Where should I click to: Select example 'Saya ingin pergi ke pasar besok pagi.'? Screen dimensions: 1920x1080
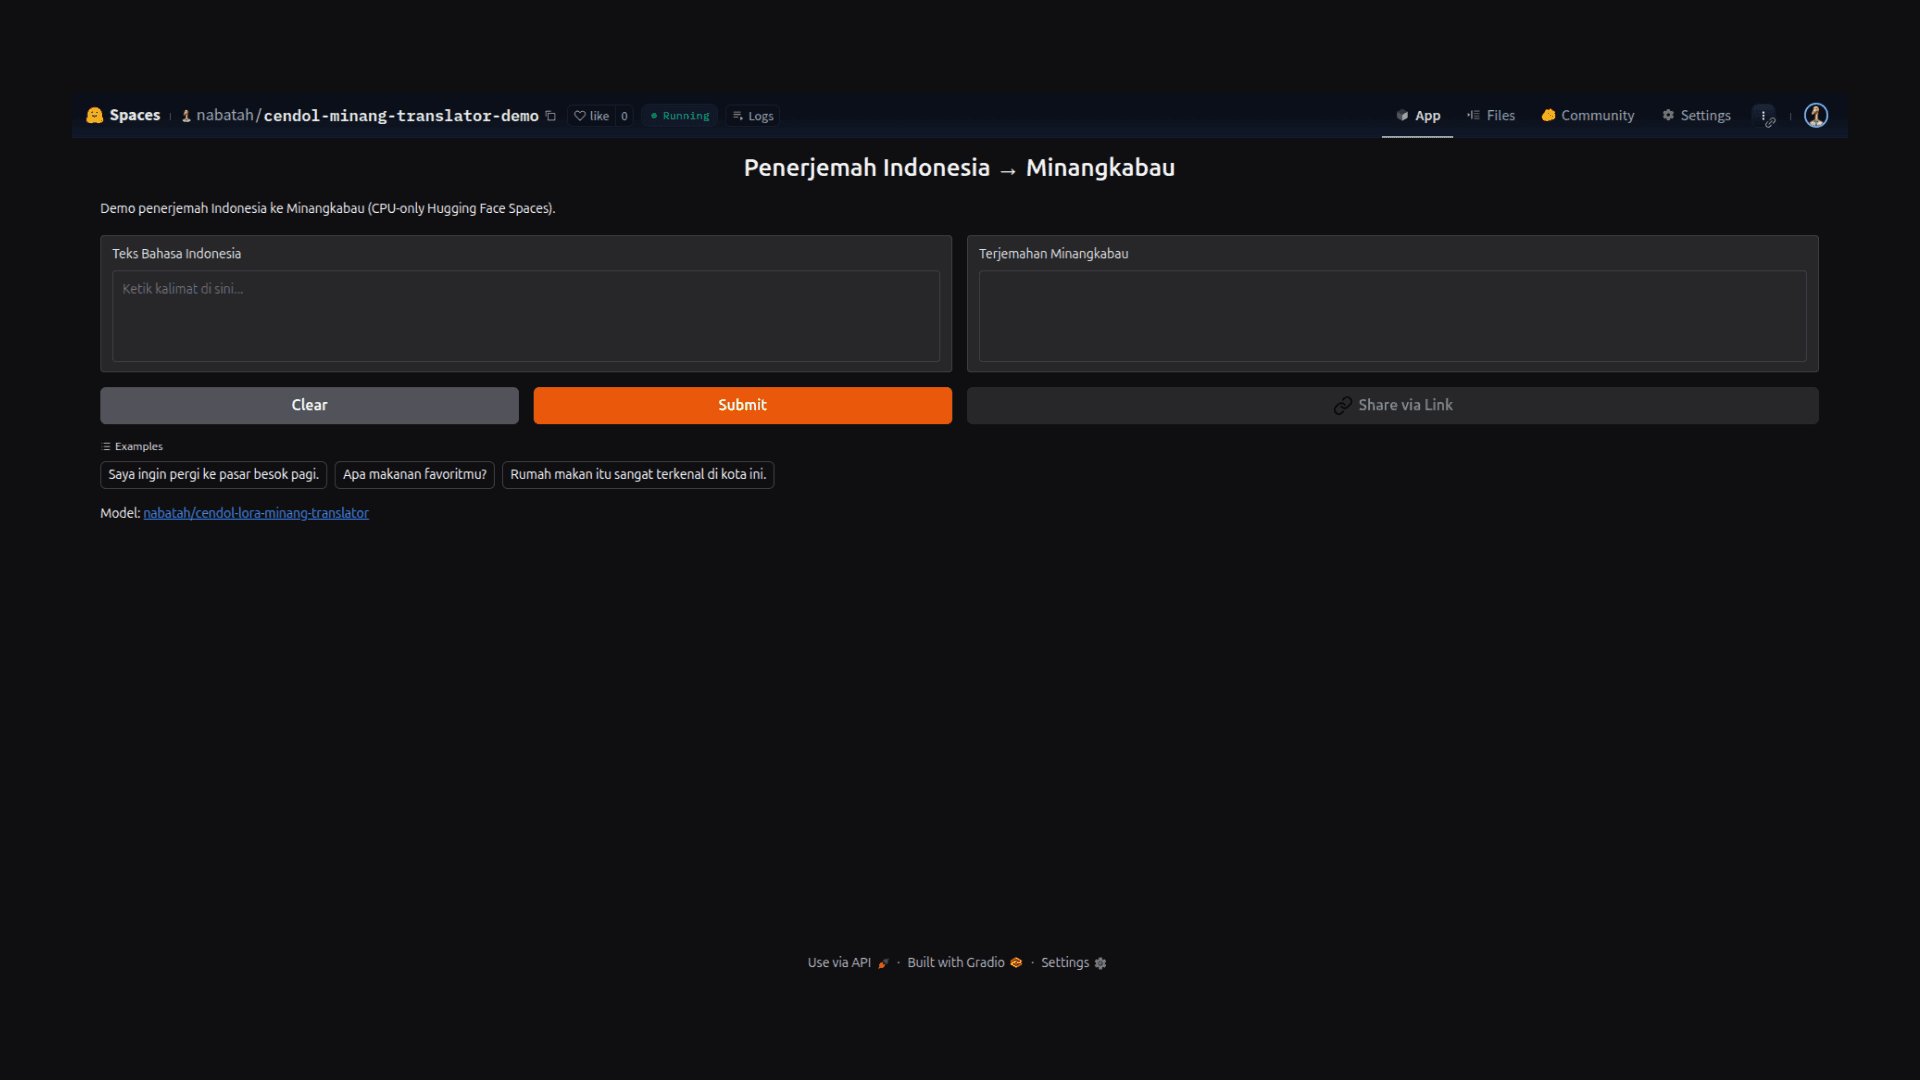(x=213, y=475)
